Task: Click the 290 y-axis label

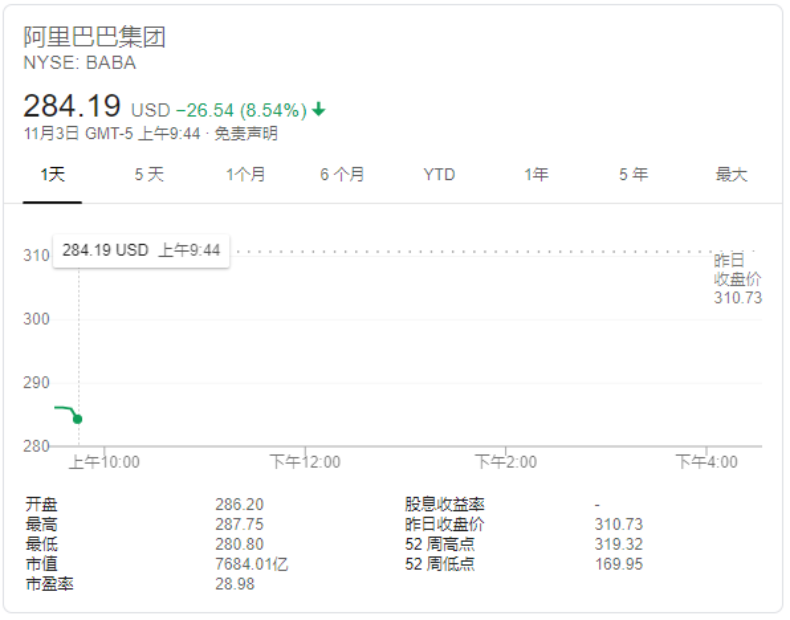Action: [36, 383]
